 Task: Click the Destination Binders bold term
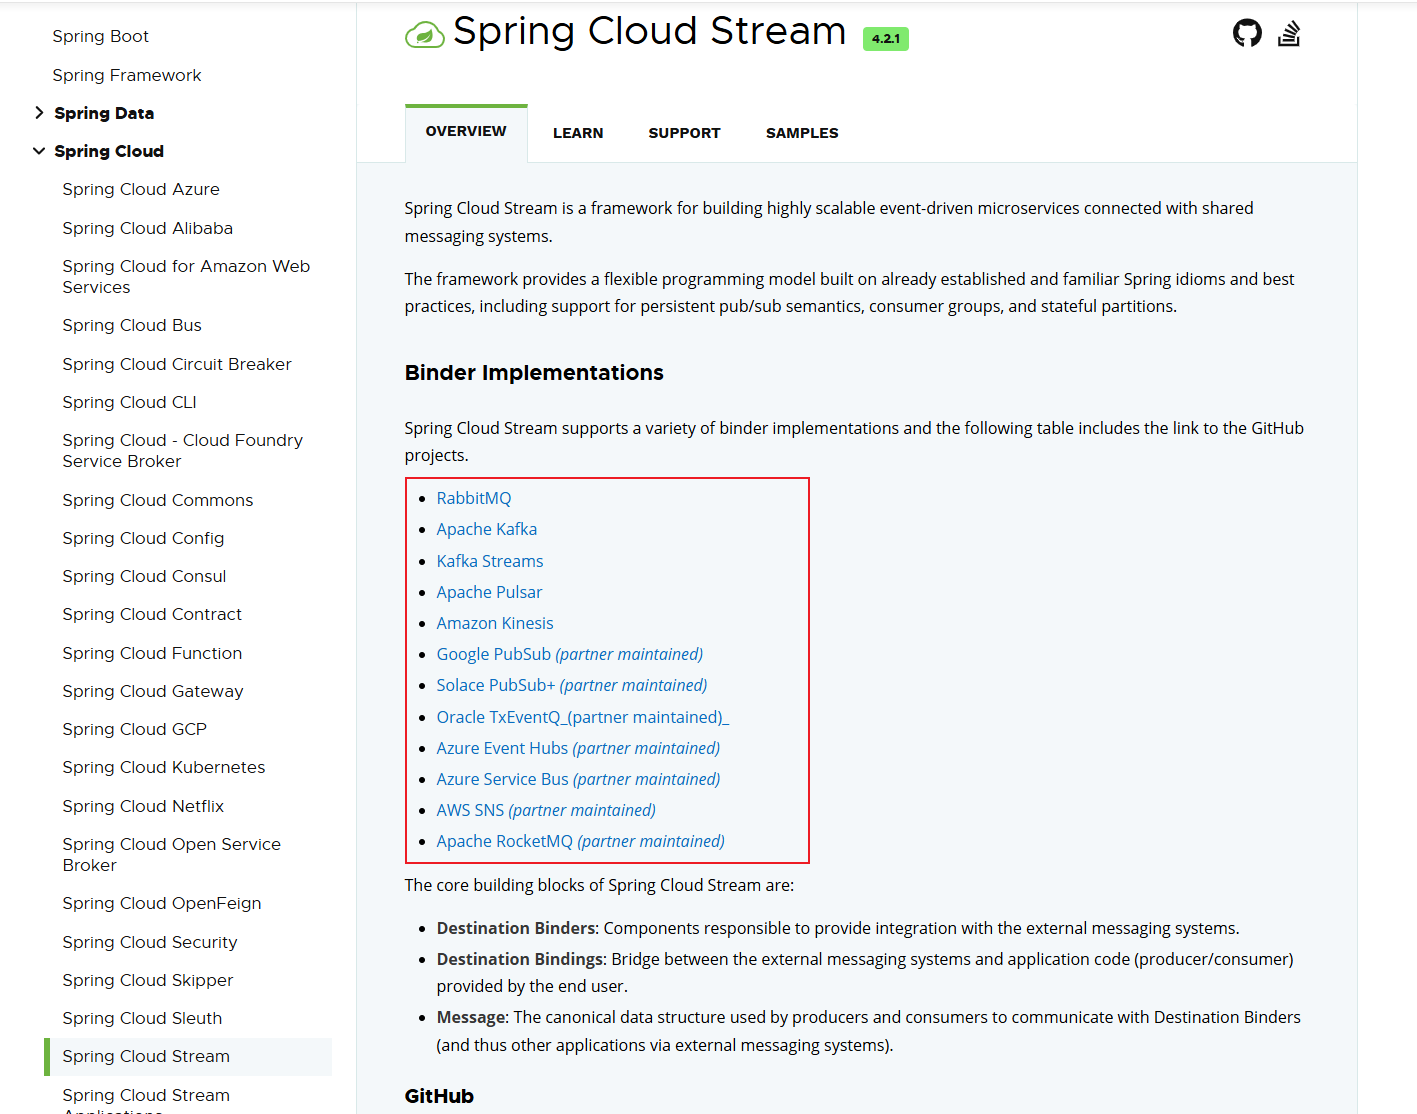517,928
